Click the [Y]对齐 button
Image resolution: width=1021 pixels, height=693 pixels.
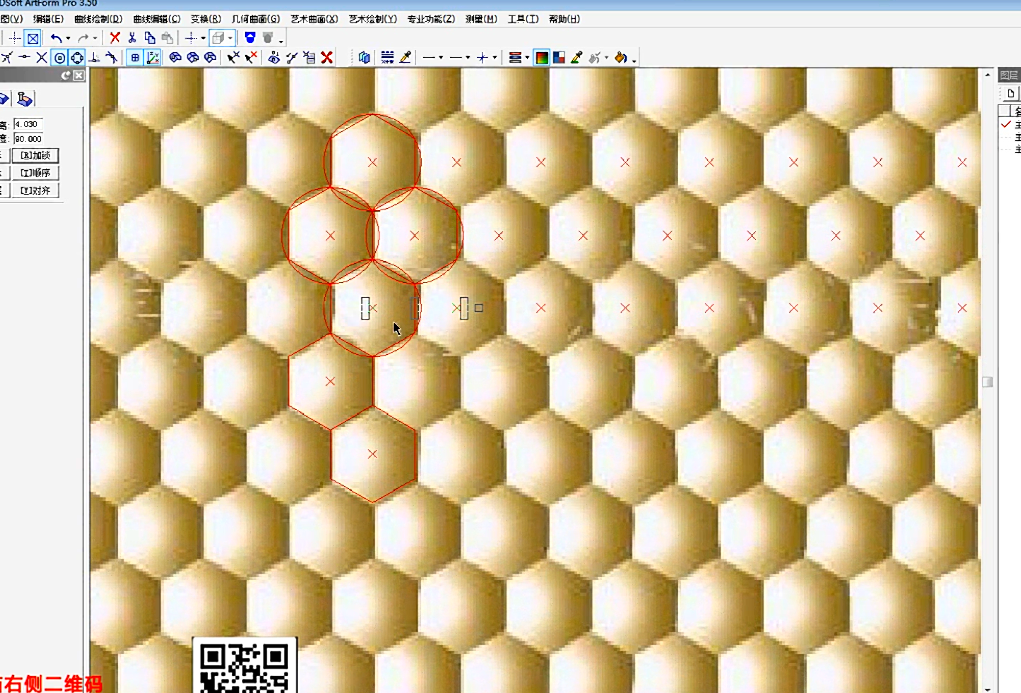point(35,191)
